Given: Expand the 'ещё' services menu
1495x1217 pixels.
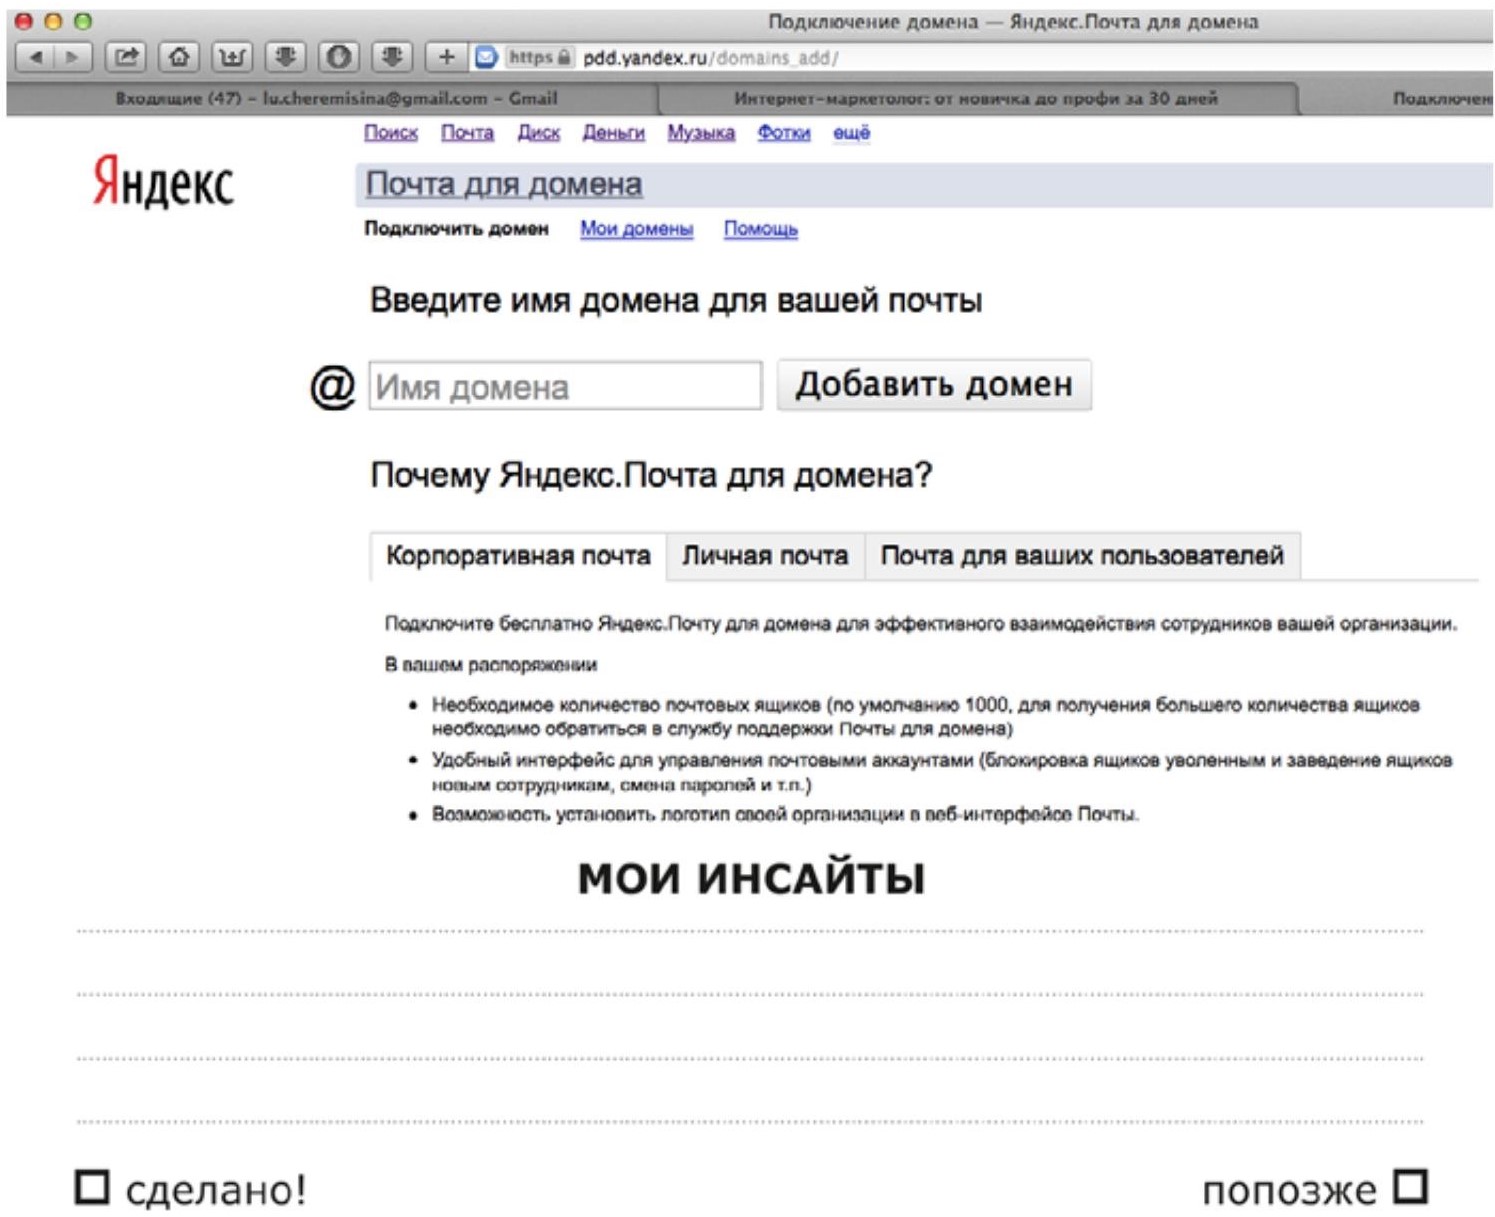Looking at the screenshot, I should 851,133.
